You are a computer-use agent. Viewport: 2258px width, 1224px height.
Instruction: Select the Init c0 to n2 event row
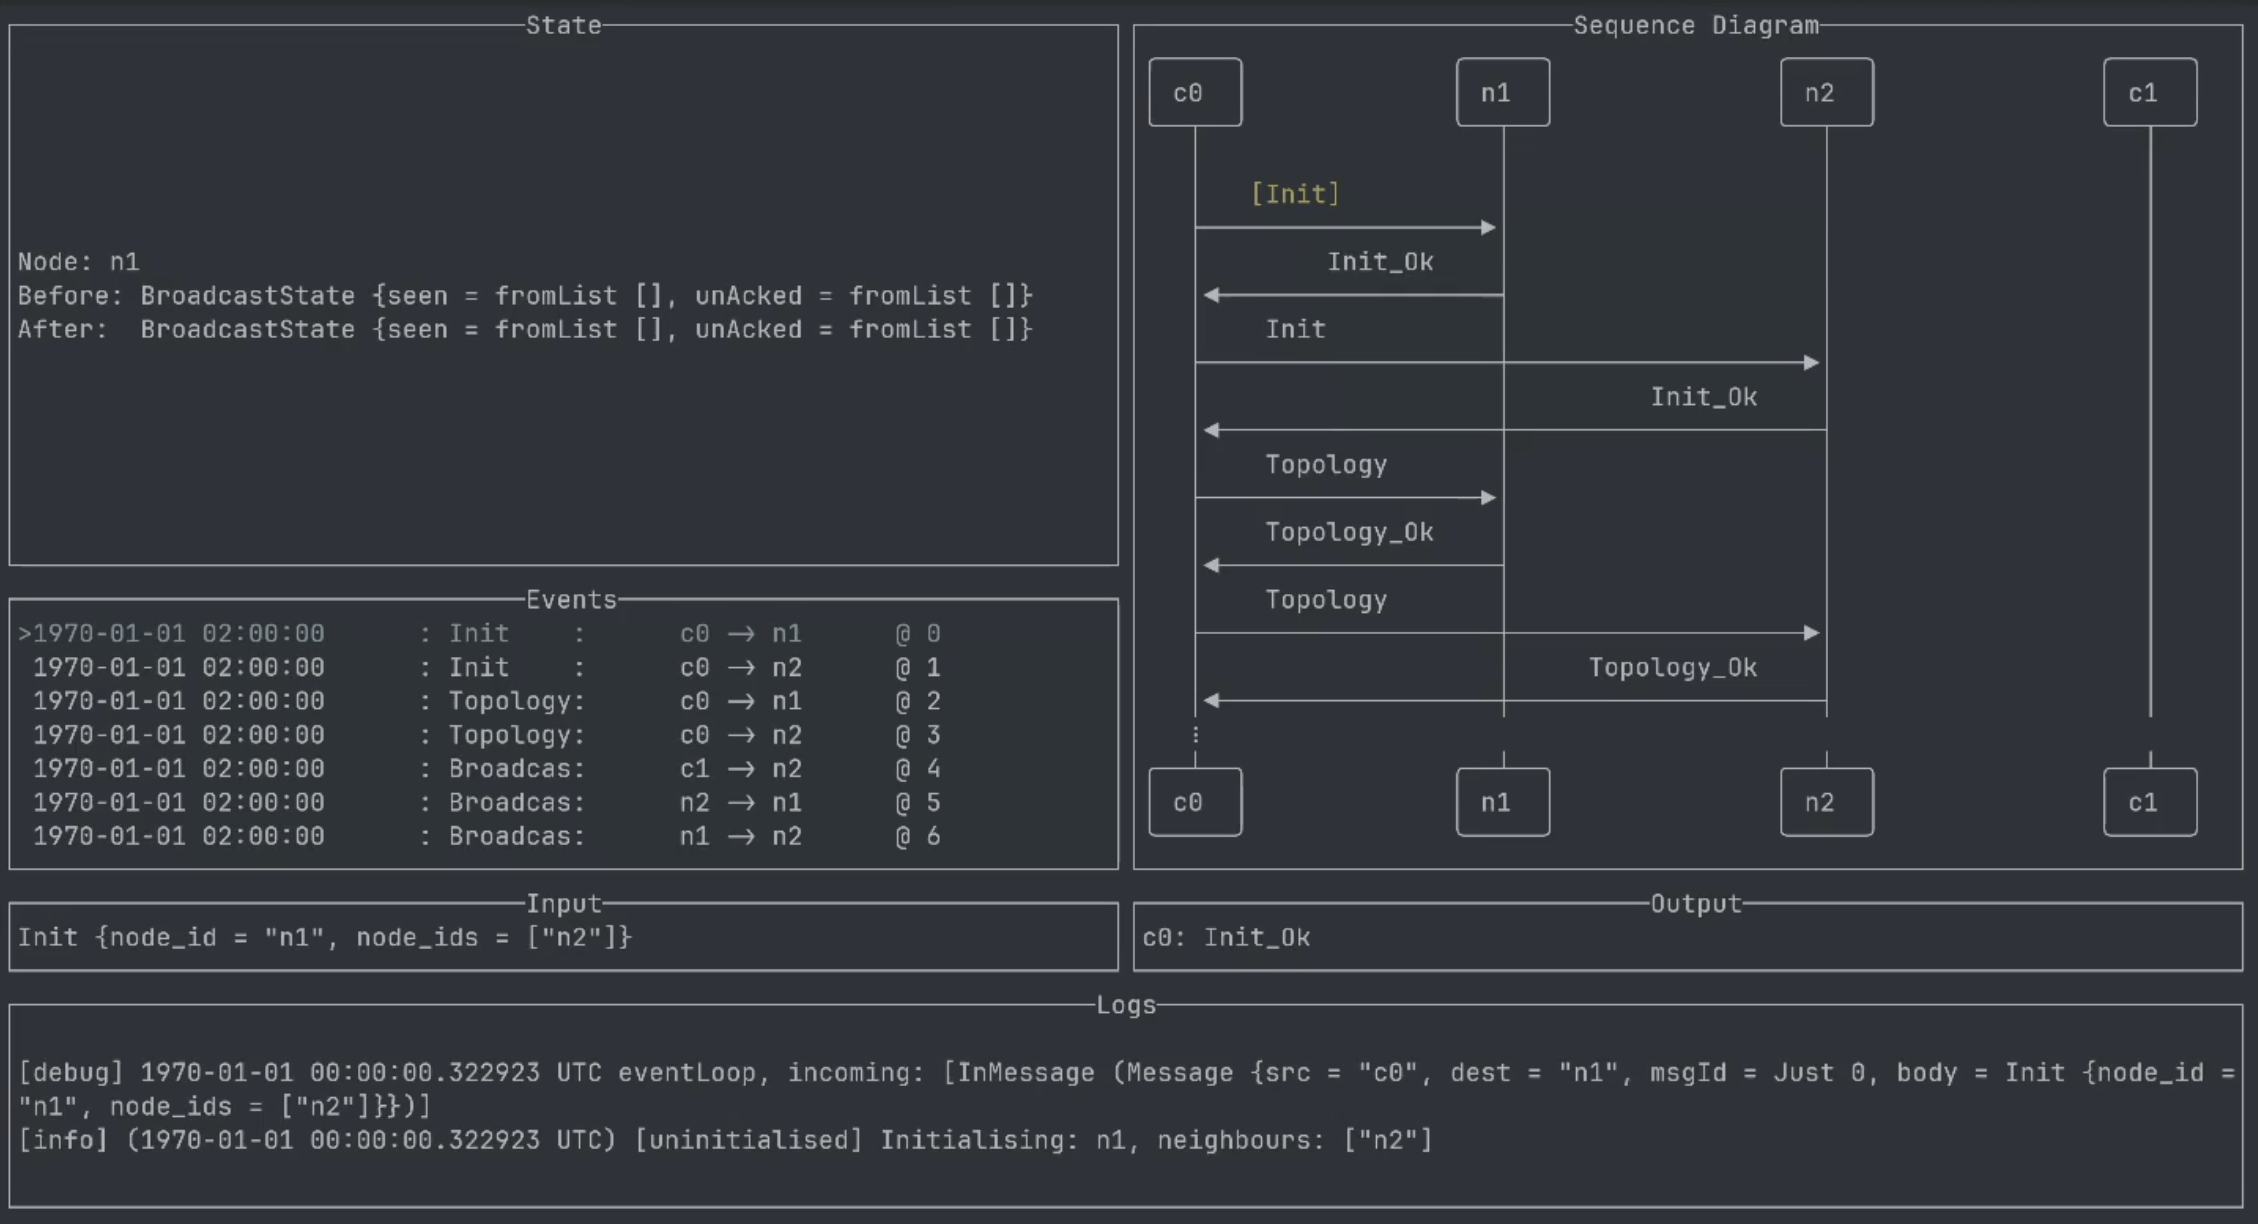point(480,668)
